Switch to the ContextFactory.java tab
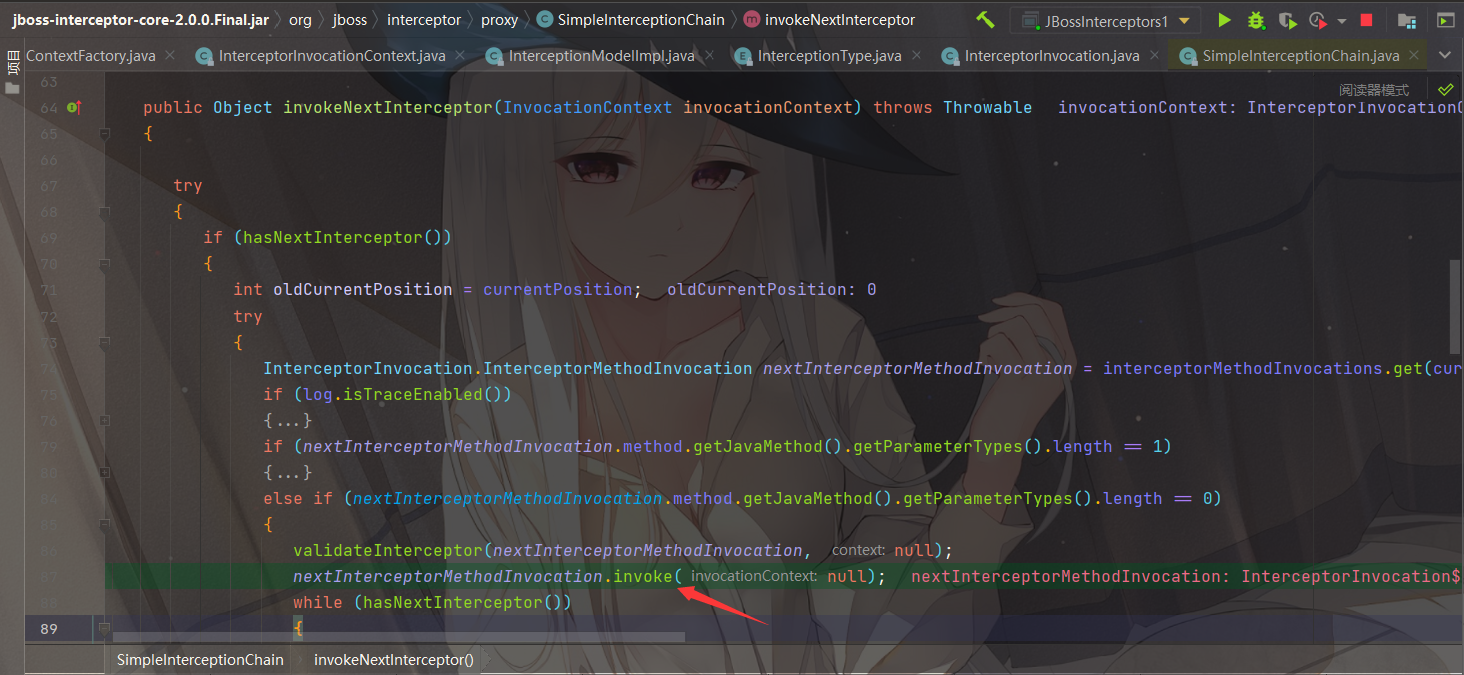The height and width of the screenshot is (675, 1464). click(x=90, y=56)
